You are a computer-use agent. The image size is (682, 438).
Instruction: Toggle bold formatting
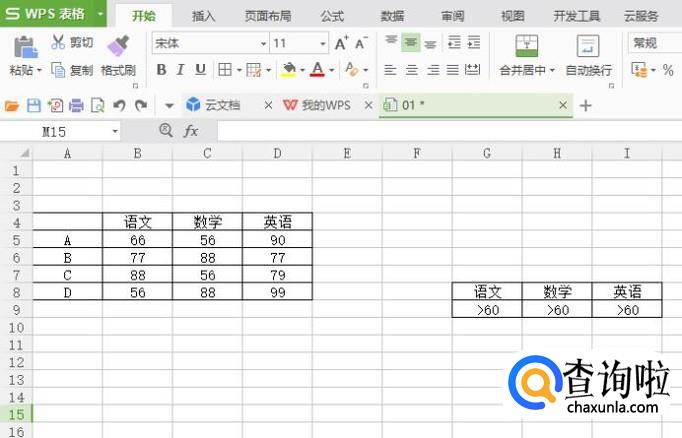[x=161, y=70]
